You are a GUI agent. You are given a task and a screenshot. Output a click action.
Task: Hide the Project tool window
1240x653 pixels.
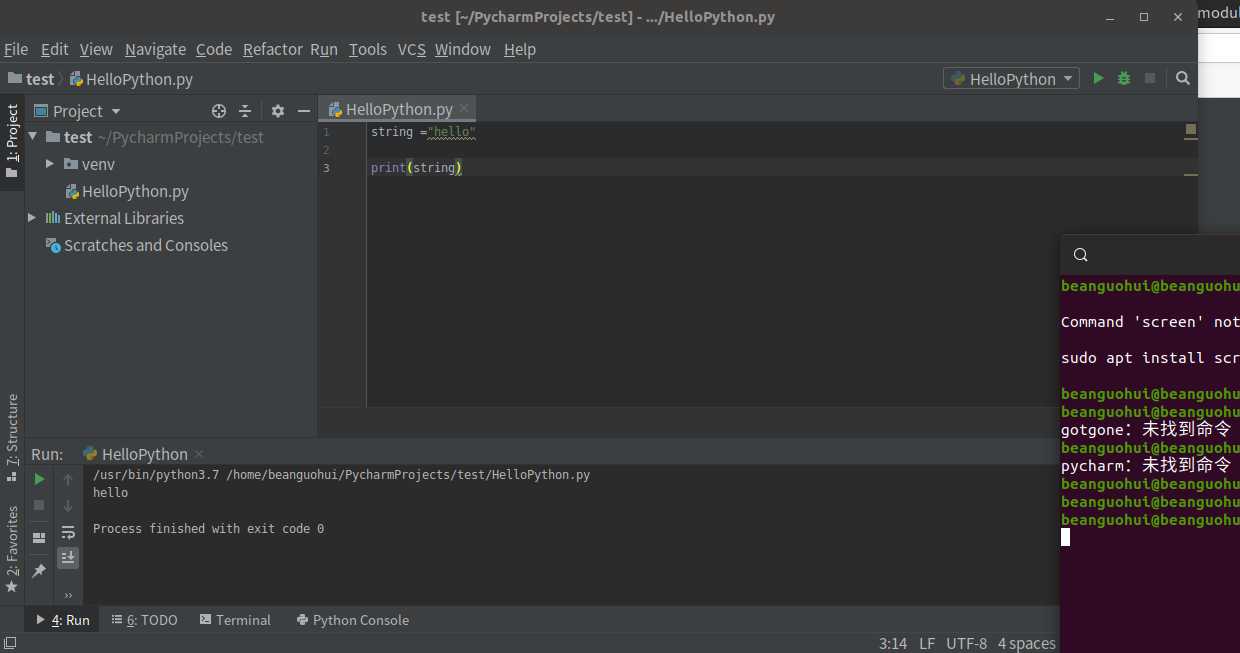304,111
